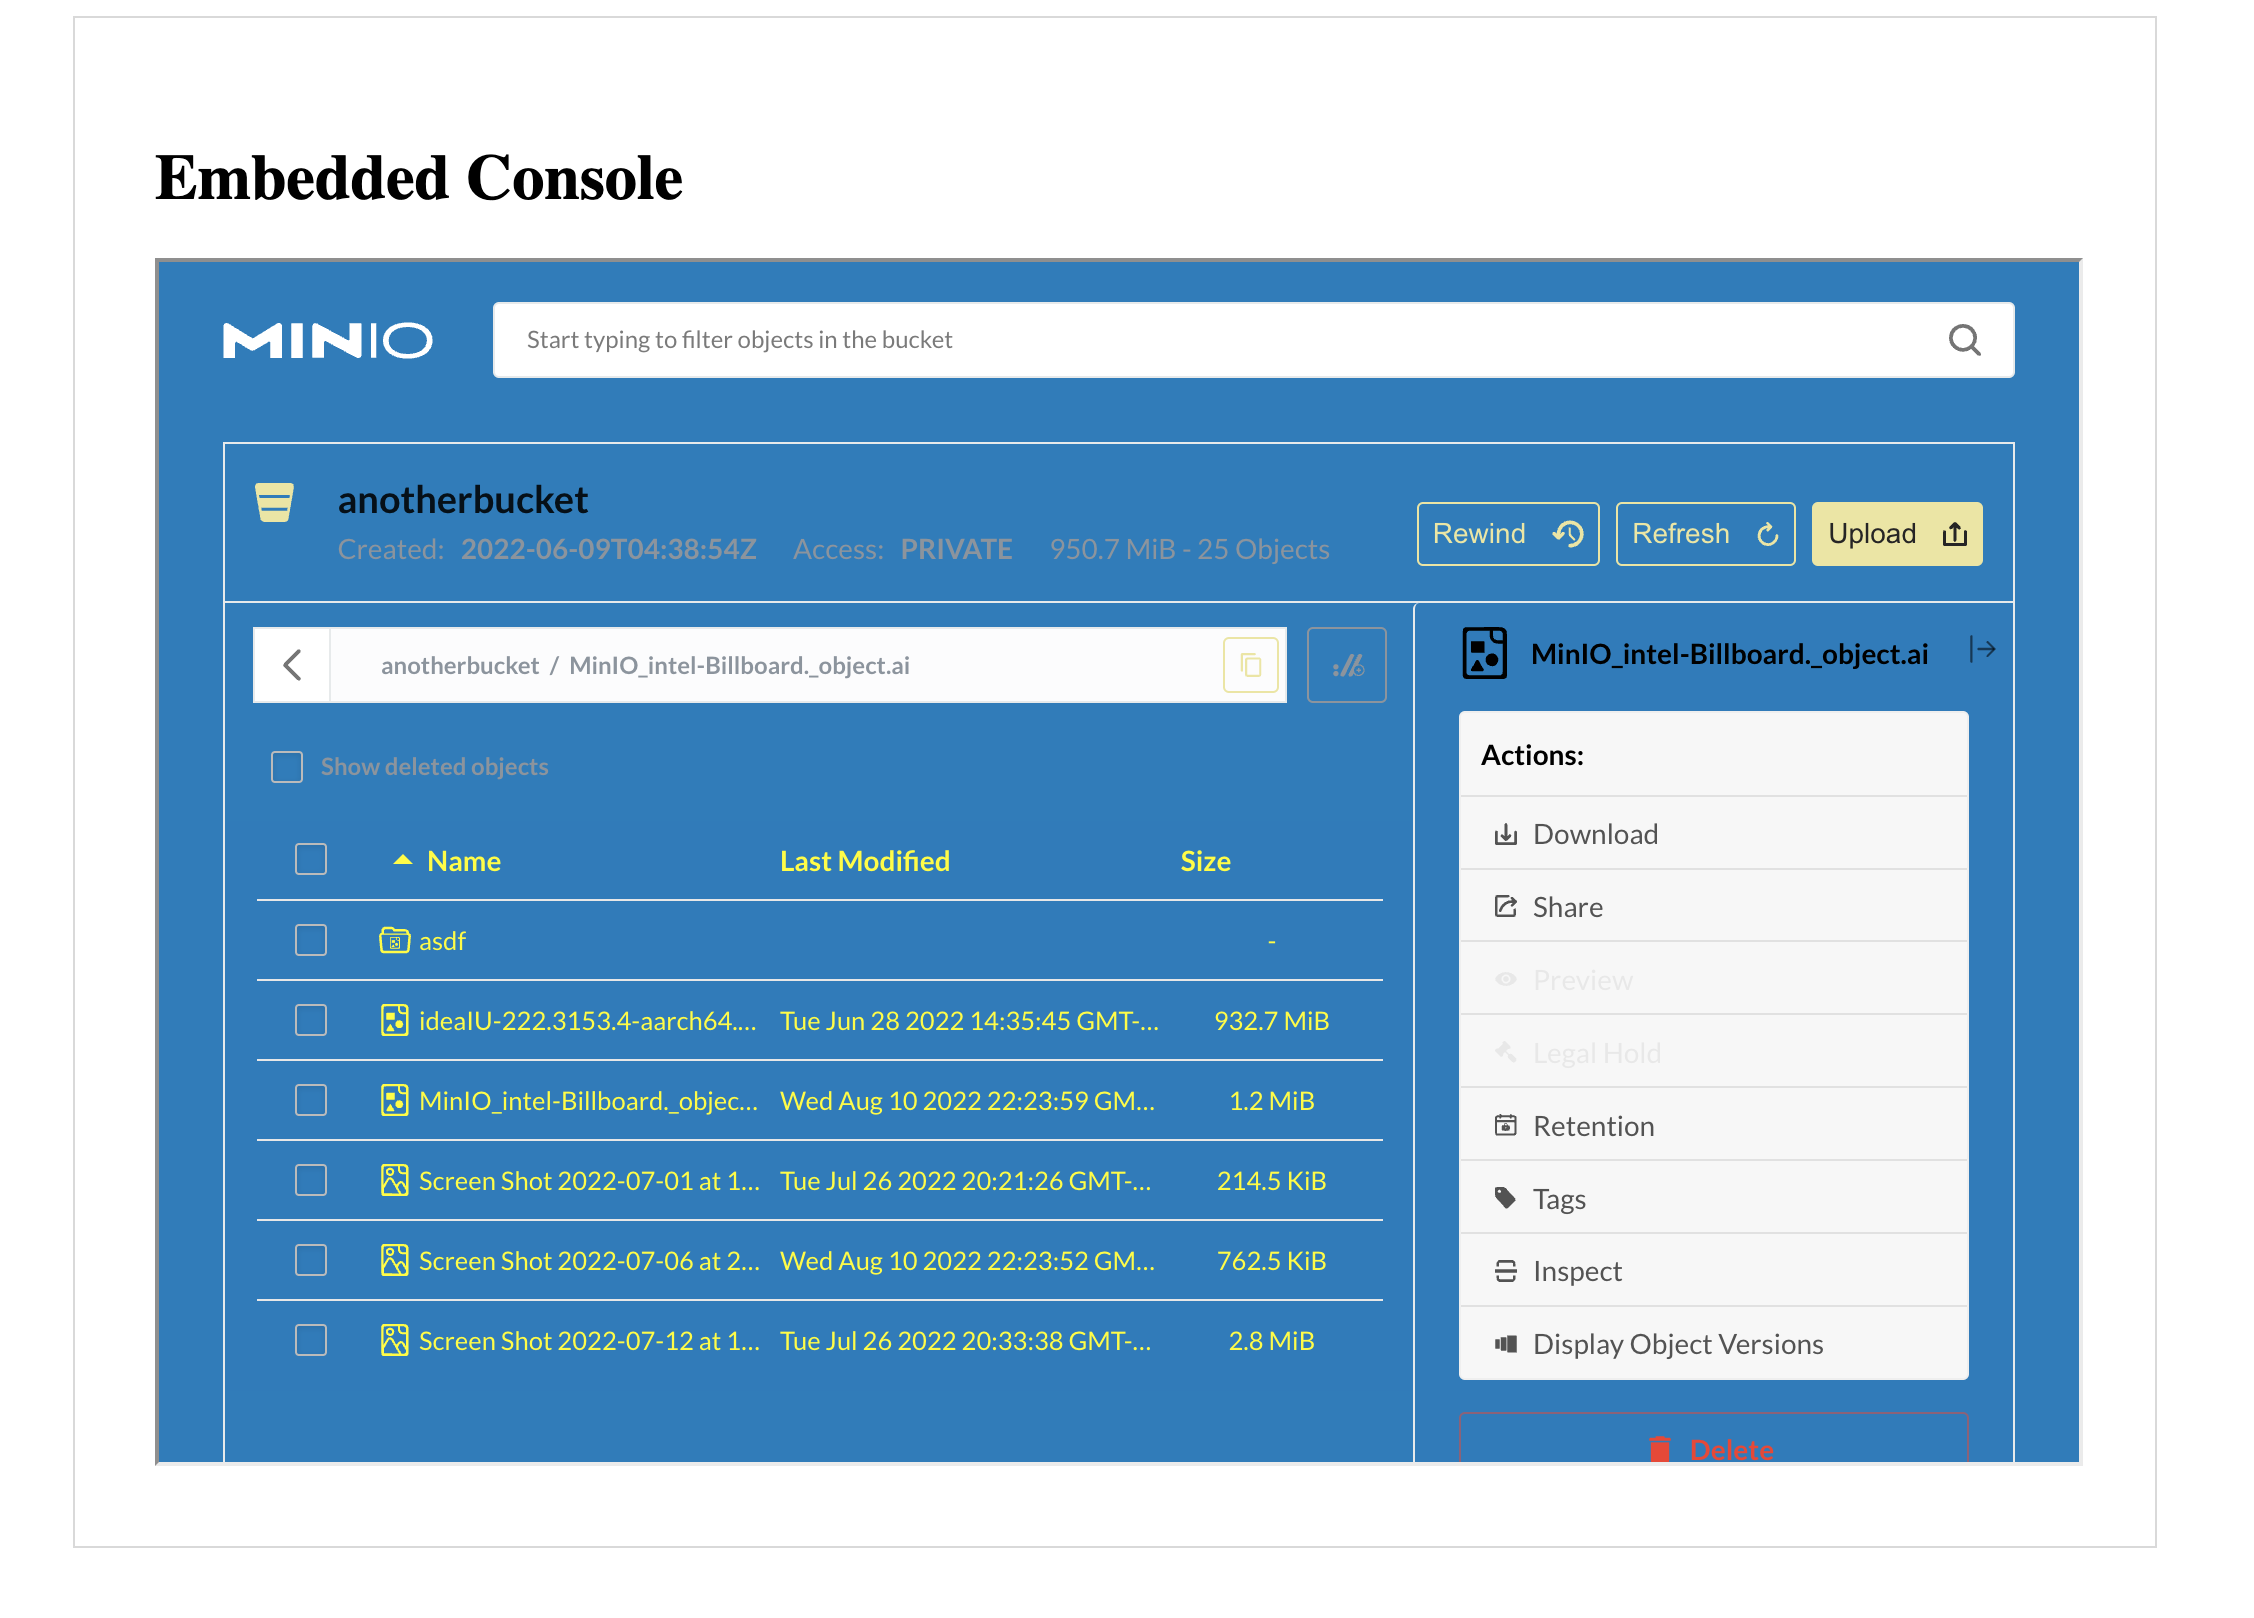Viewport: 2254px width, 1618px height.
Task: Click the Screen Shot 2022-07-12 image icon
Action: tap(394, 1340)
